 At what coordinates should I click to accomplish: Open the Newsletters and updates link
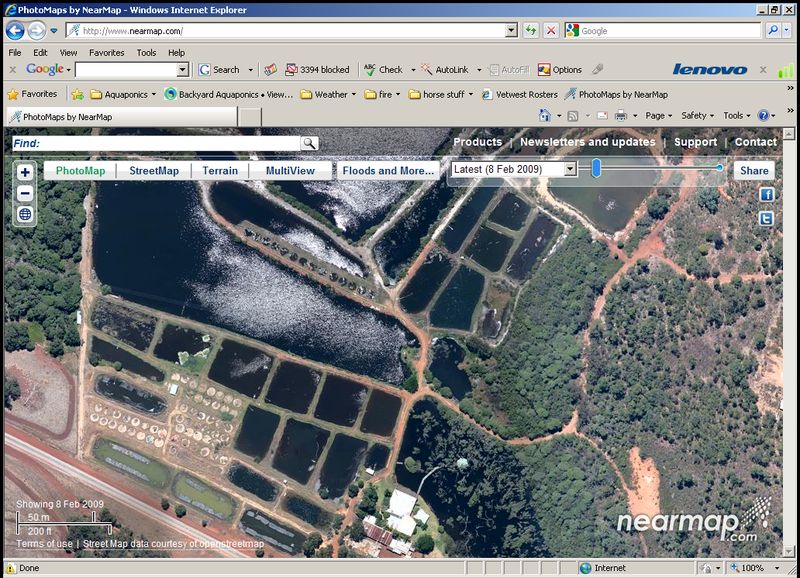pyautogui.click(x=587, y=142)
